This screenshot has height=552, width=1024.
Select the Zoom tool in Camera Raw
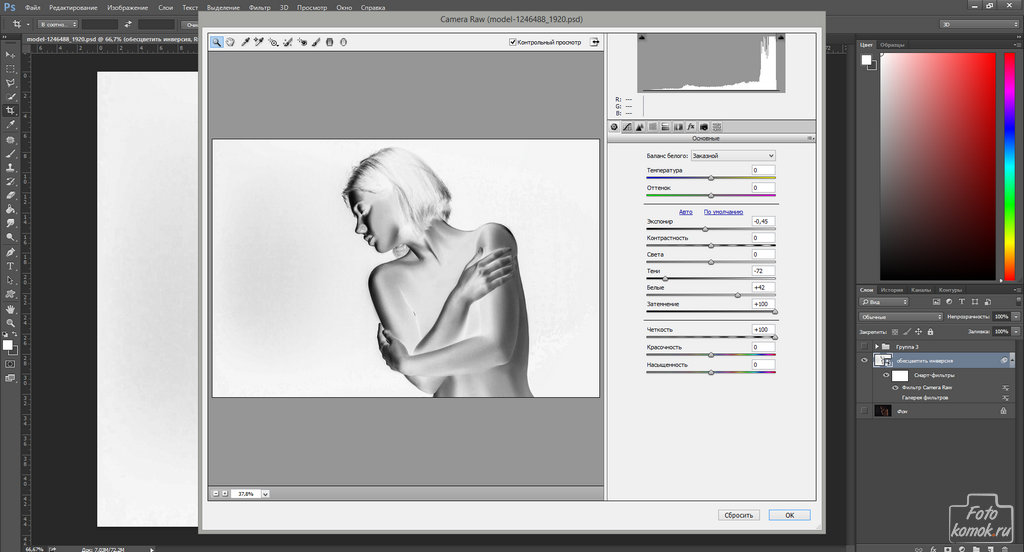click(x=216, y=42)
